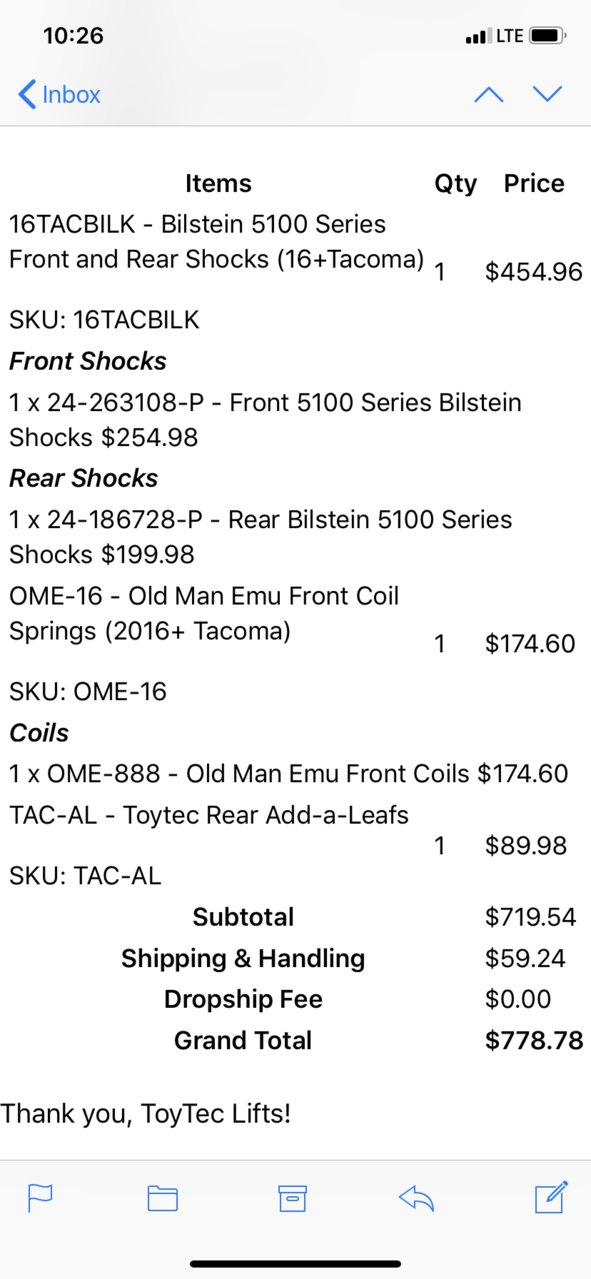This screenshot has width=591, height=1279.
Task: Tap the Front Shocks heading
Action: [88, 361]
